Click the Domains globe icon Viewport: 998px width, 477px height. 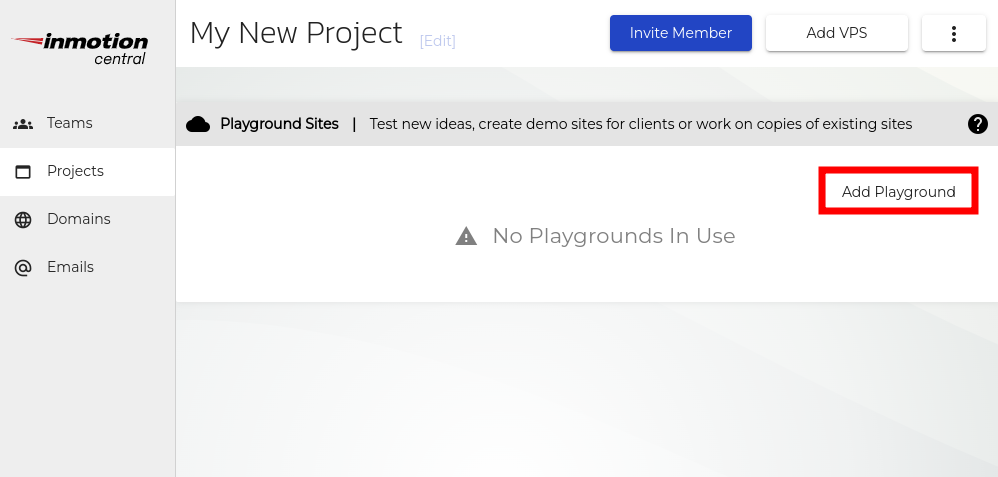(x=23, y=220)
